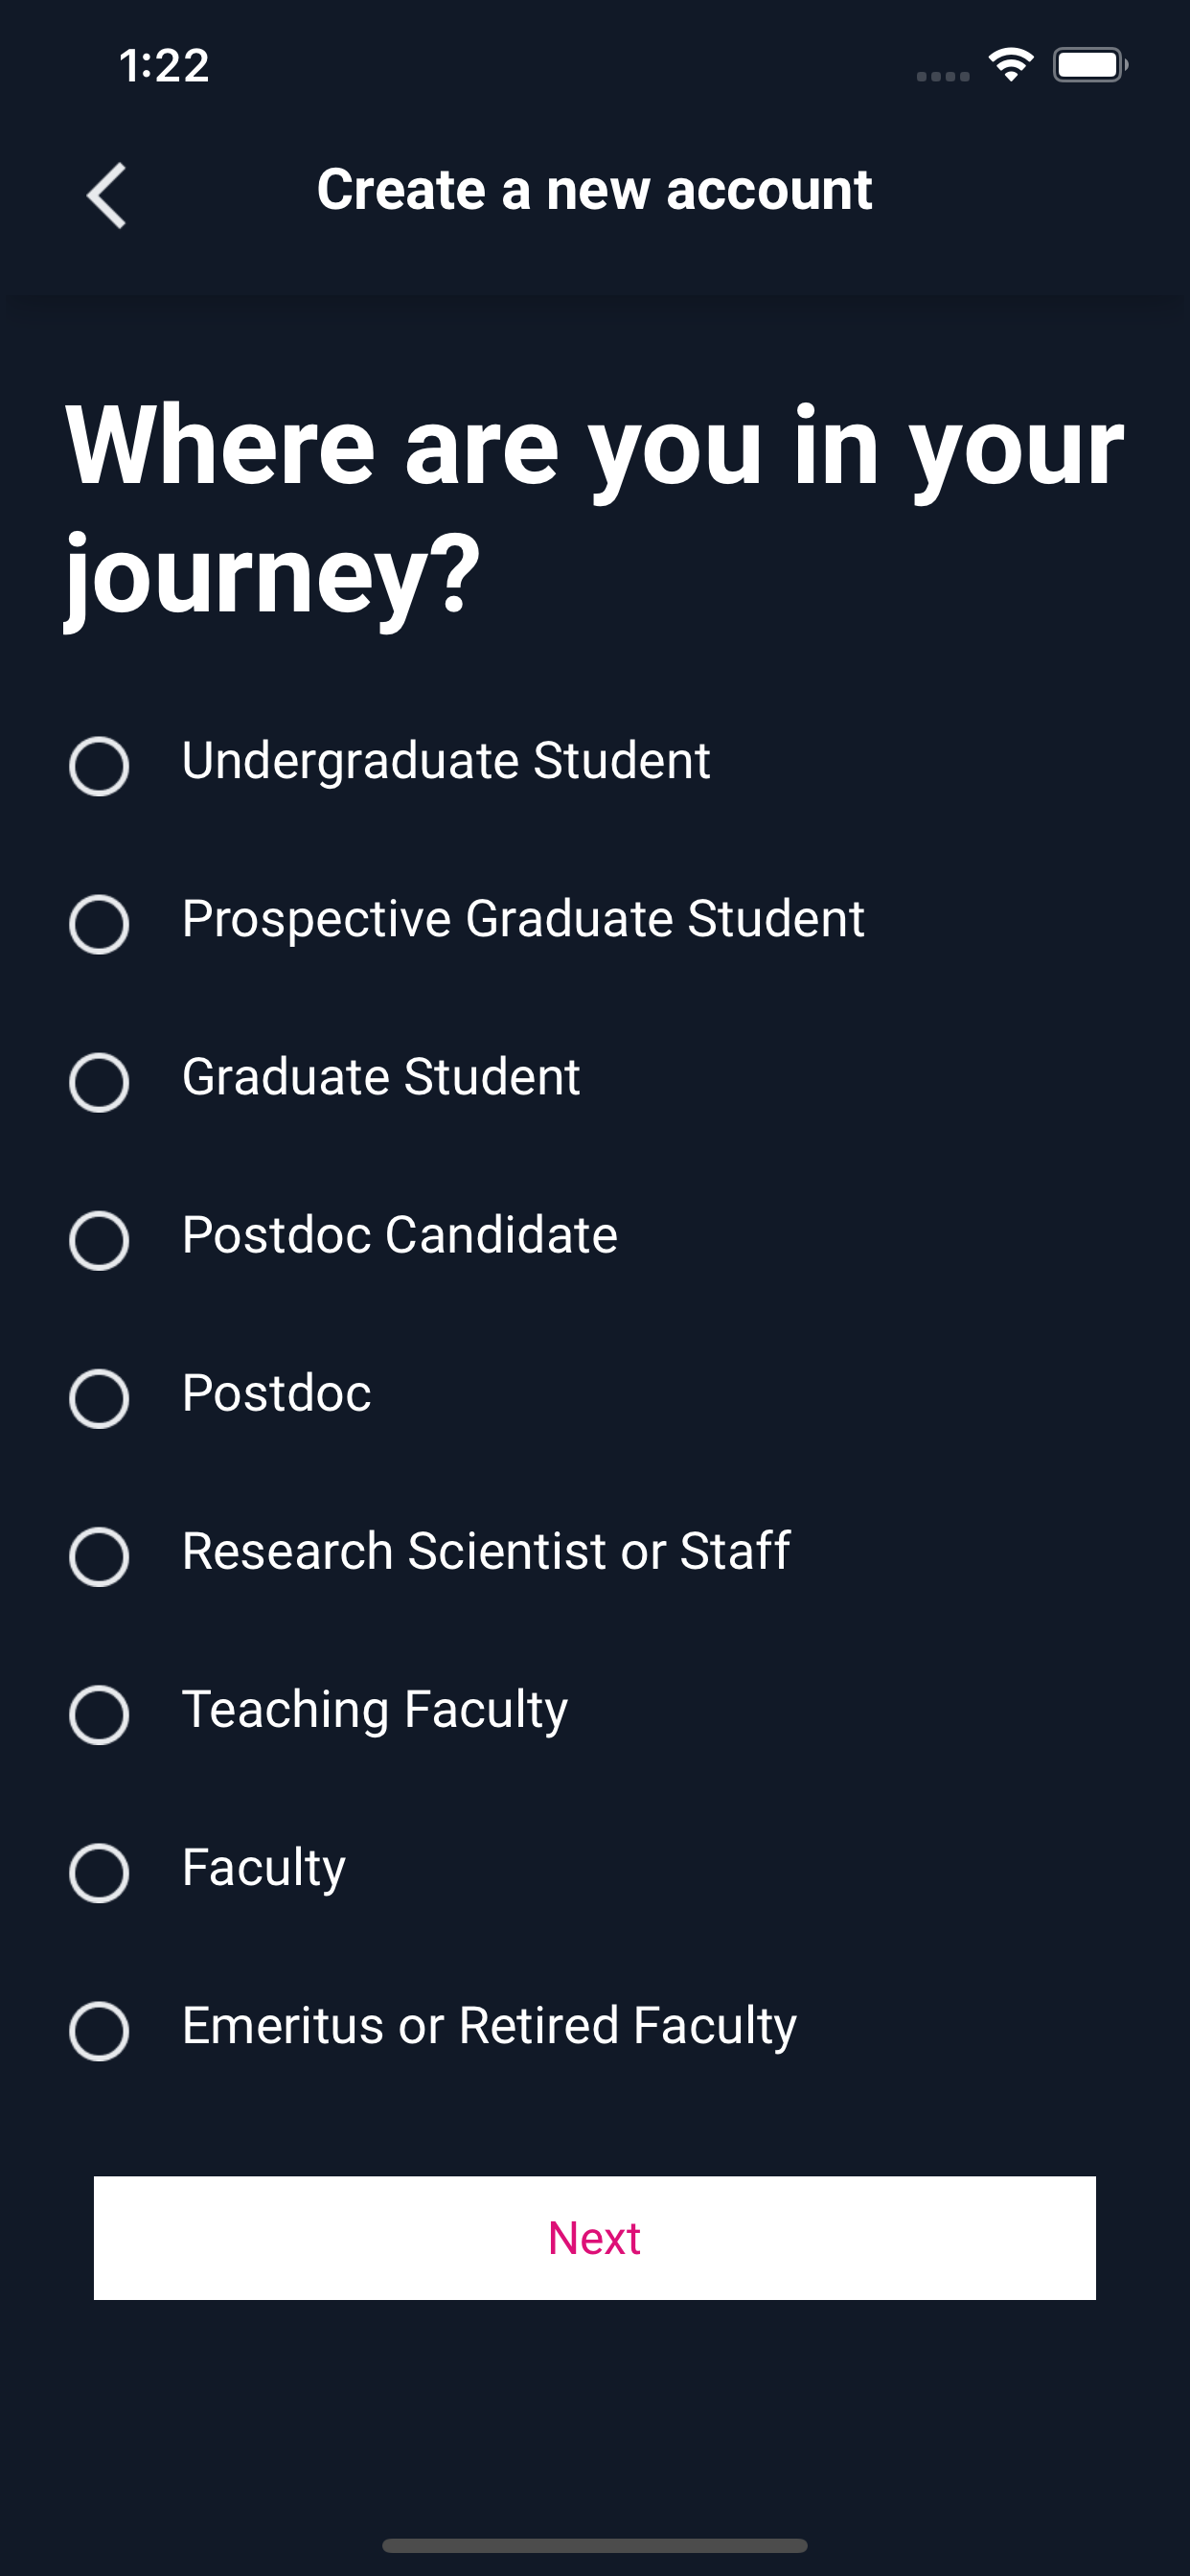Select Undergraduate Student radio button

99,766
